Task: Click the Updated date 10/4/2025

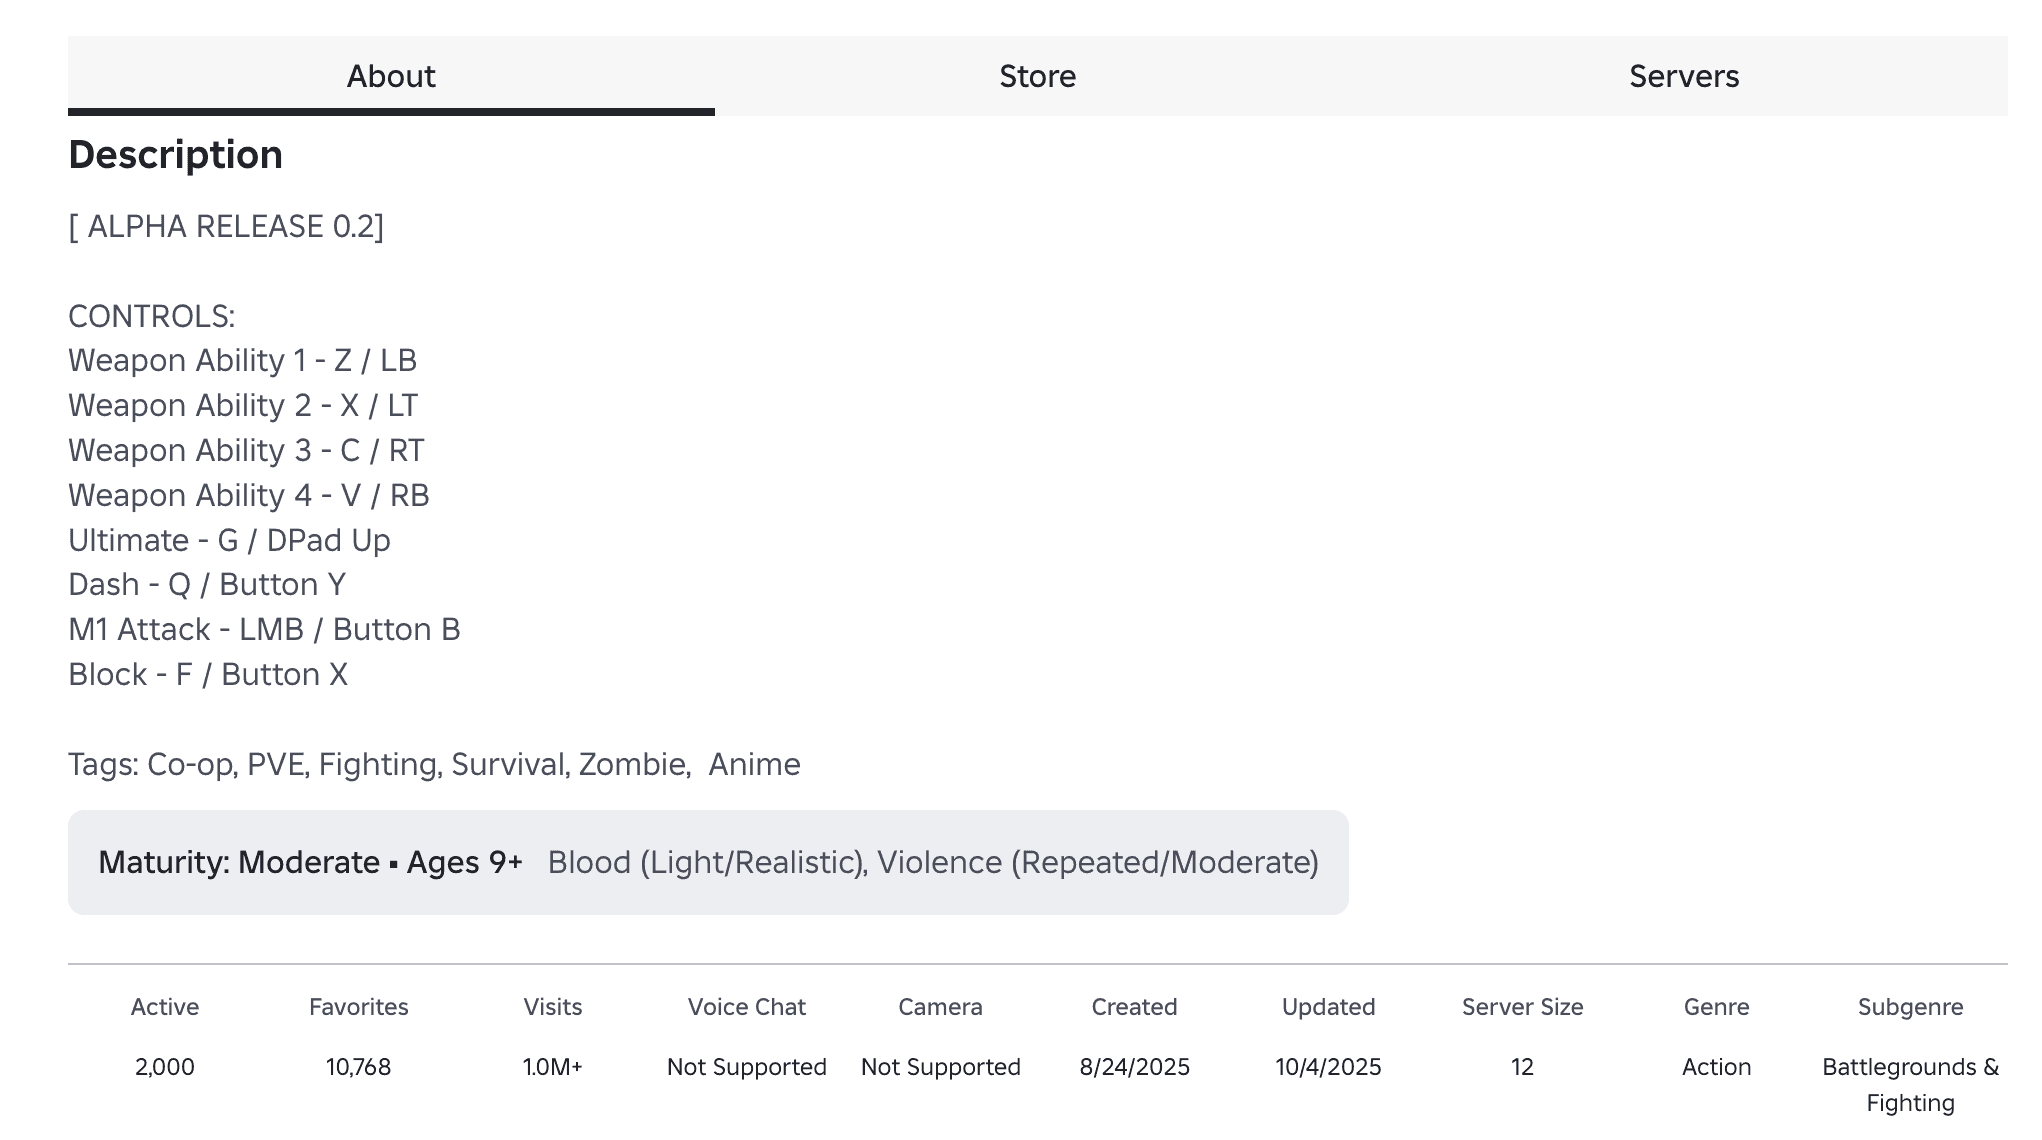Action: coord(1328,1067)
